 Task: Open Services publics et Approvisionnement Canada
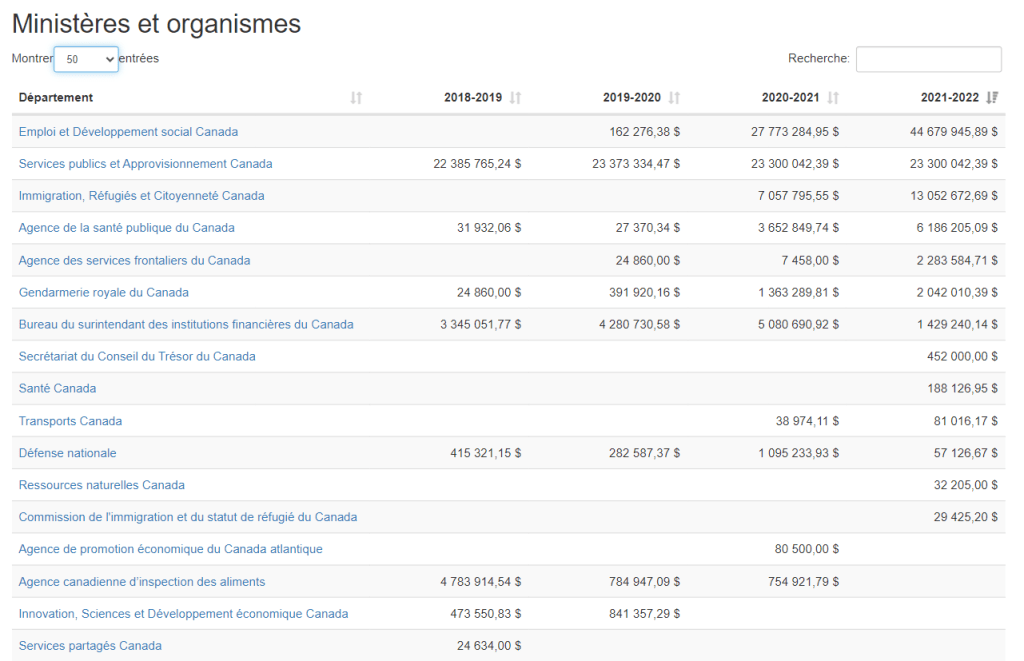[145, 164]
